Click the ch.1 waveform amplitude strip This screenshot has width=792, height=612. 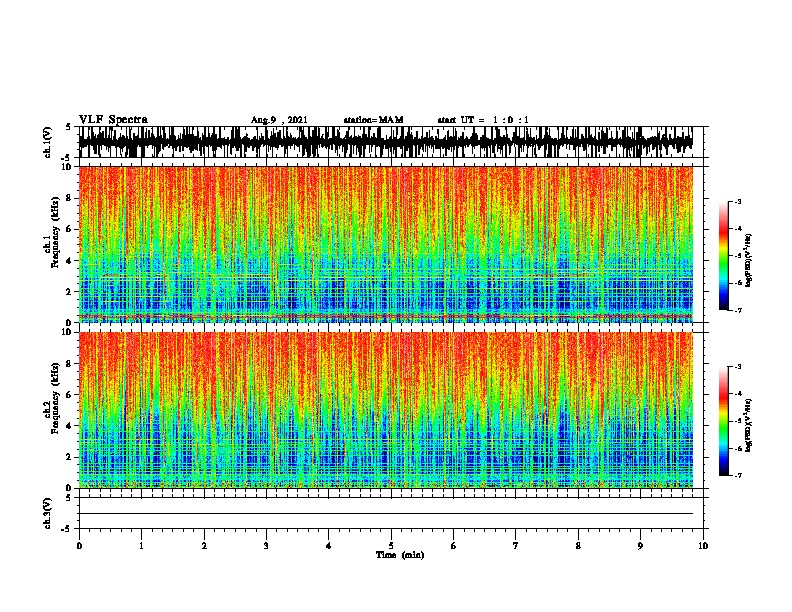(386, 142)
